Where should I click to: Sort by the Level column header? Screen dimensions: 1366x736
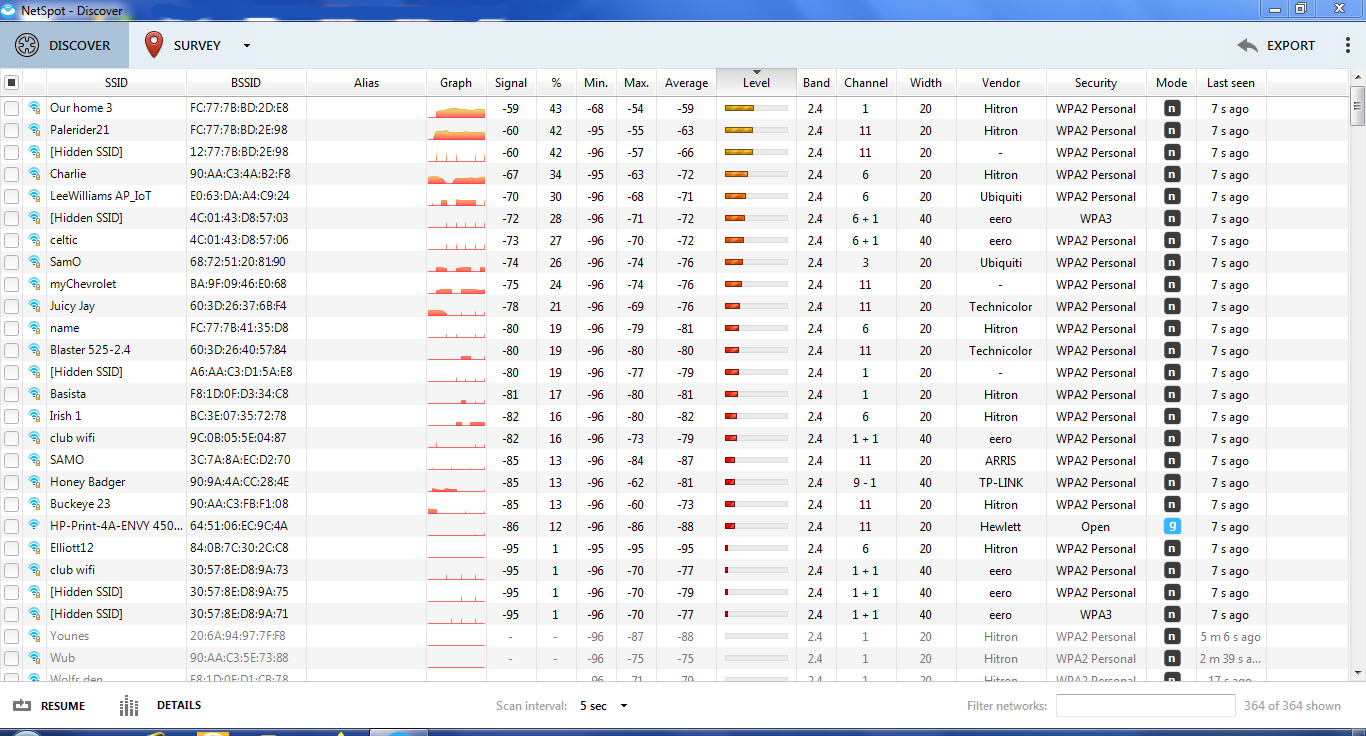pyautogui.click(x=756, y=83)
